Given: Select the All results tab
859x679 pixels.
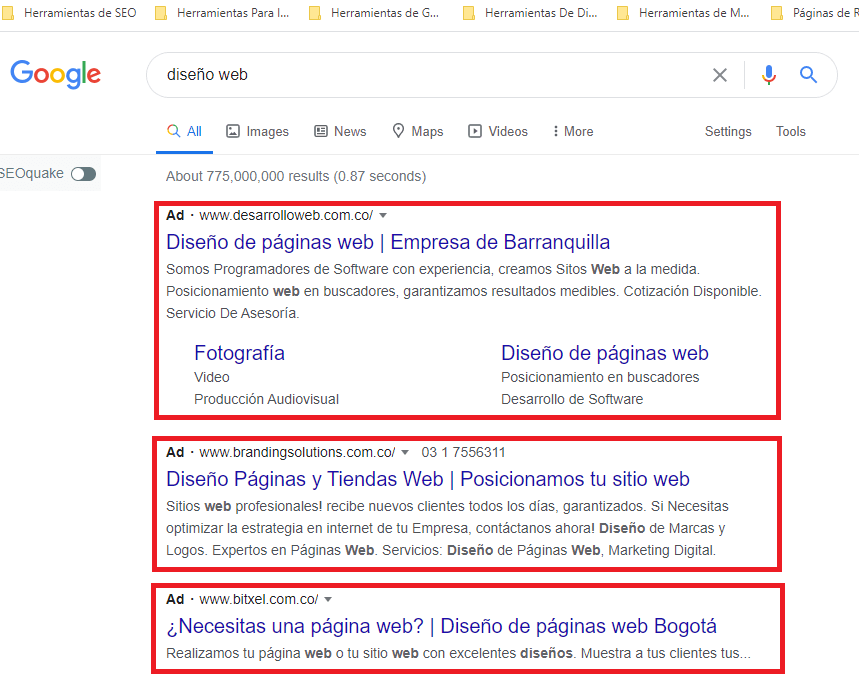Looking at the screenshot, I should (x=185, y=132).
